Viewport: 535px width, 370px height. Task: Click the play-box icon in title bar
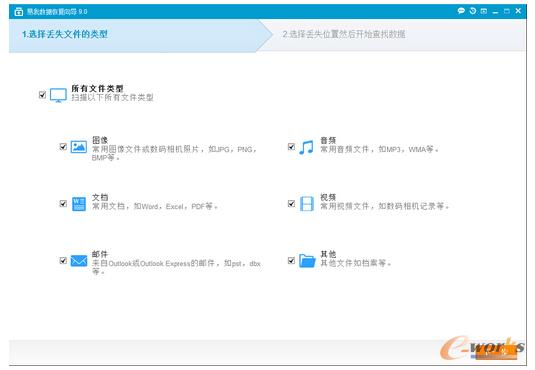(484, 11)
